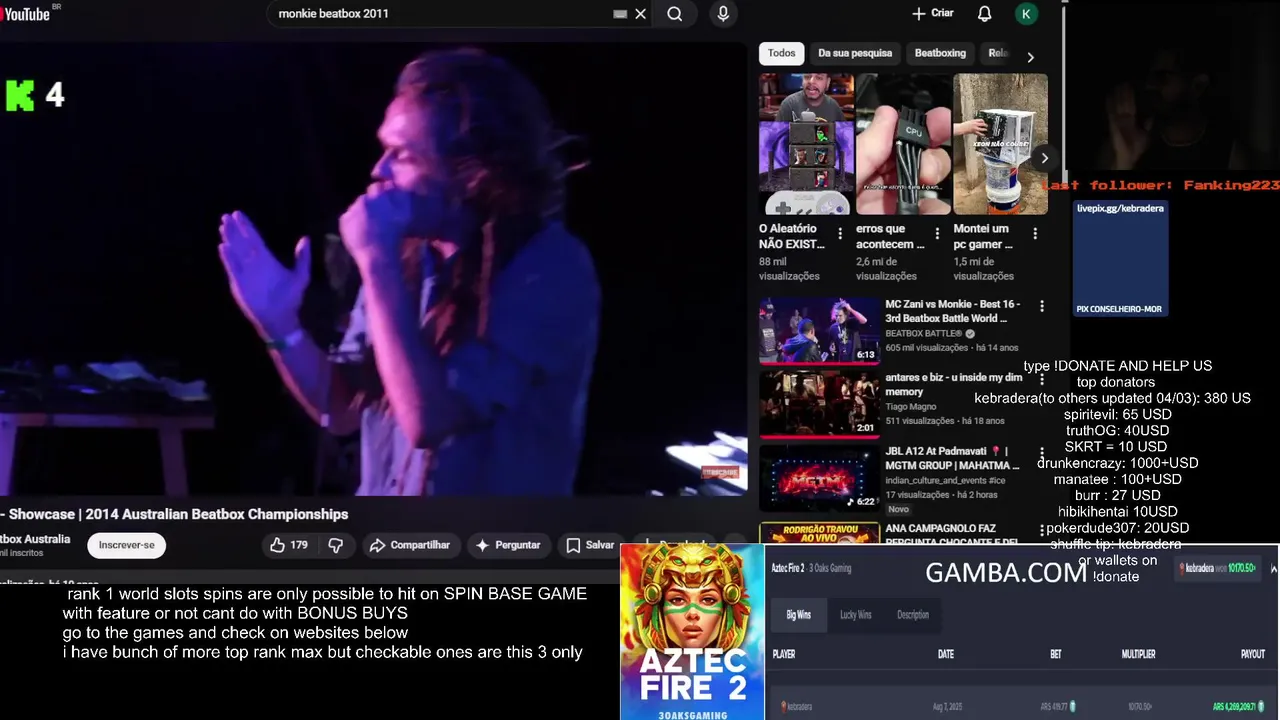Open 'MC Zani vs Monkie - Best 16' title
Viewport: 1280px width, 720px height.
[952, 311]
